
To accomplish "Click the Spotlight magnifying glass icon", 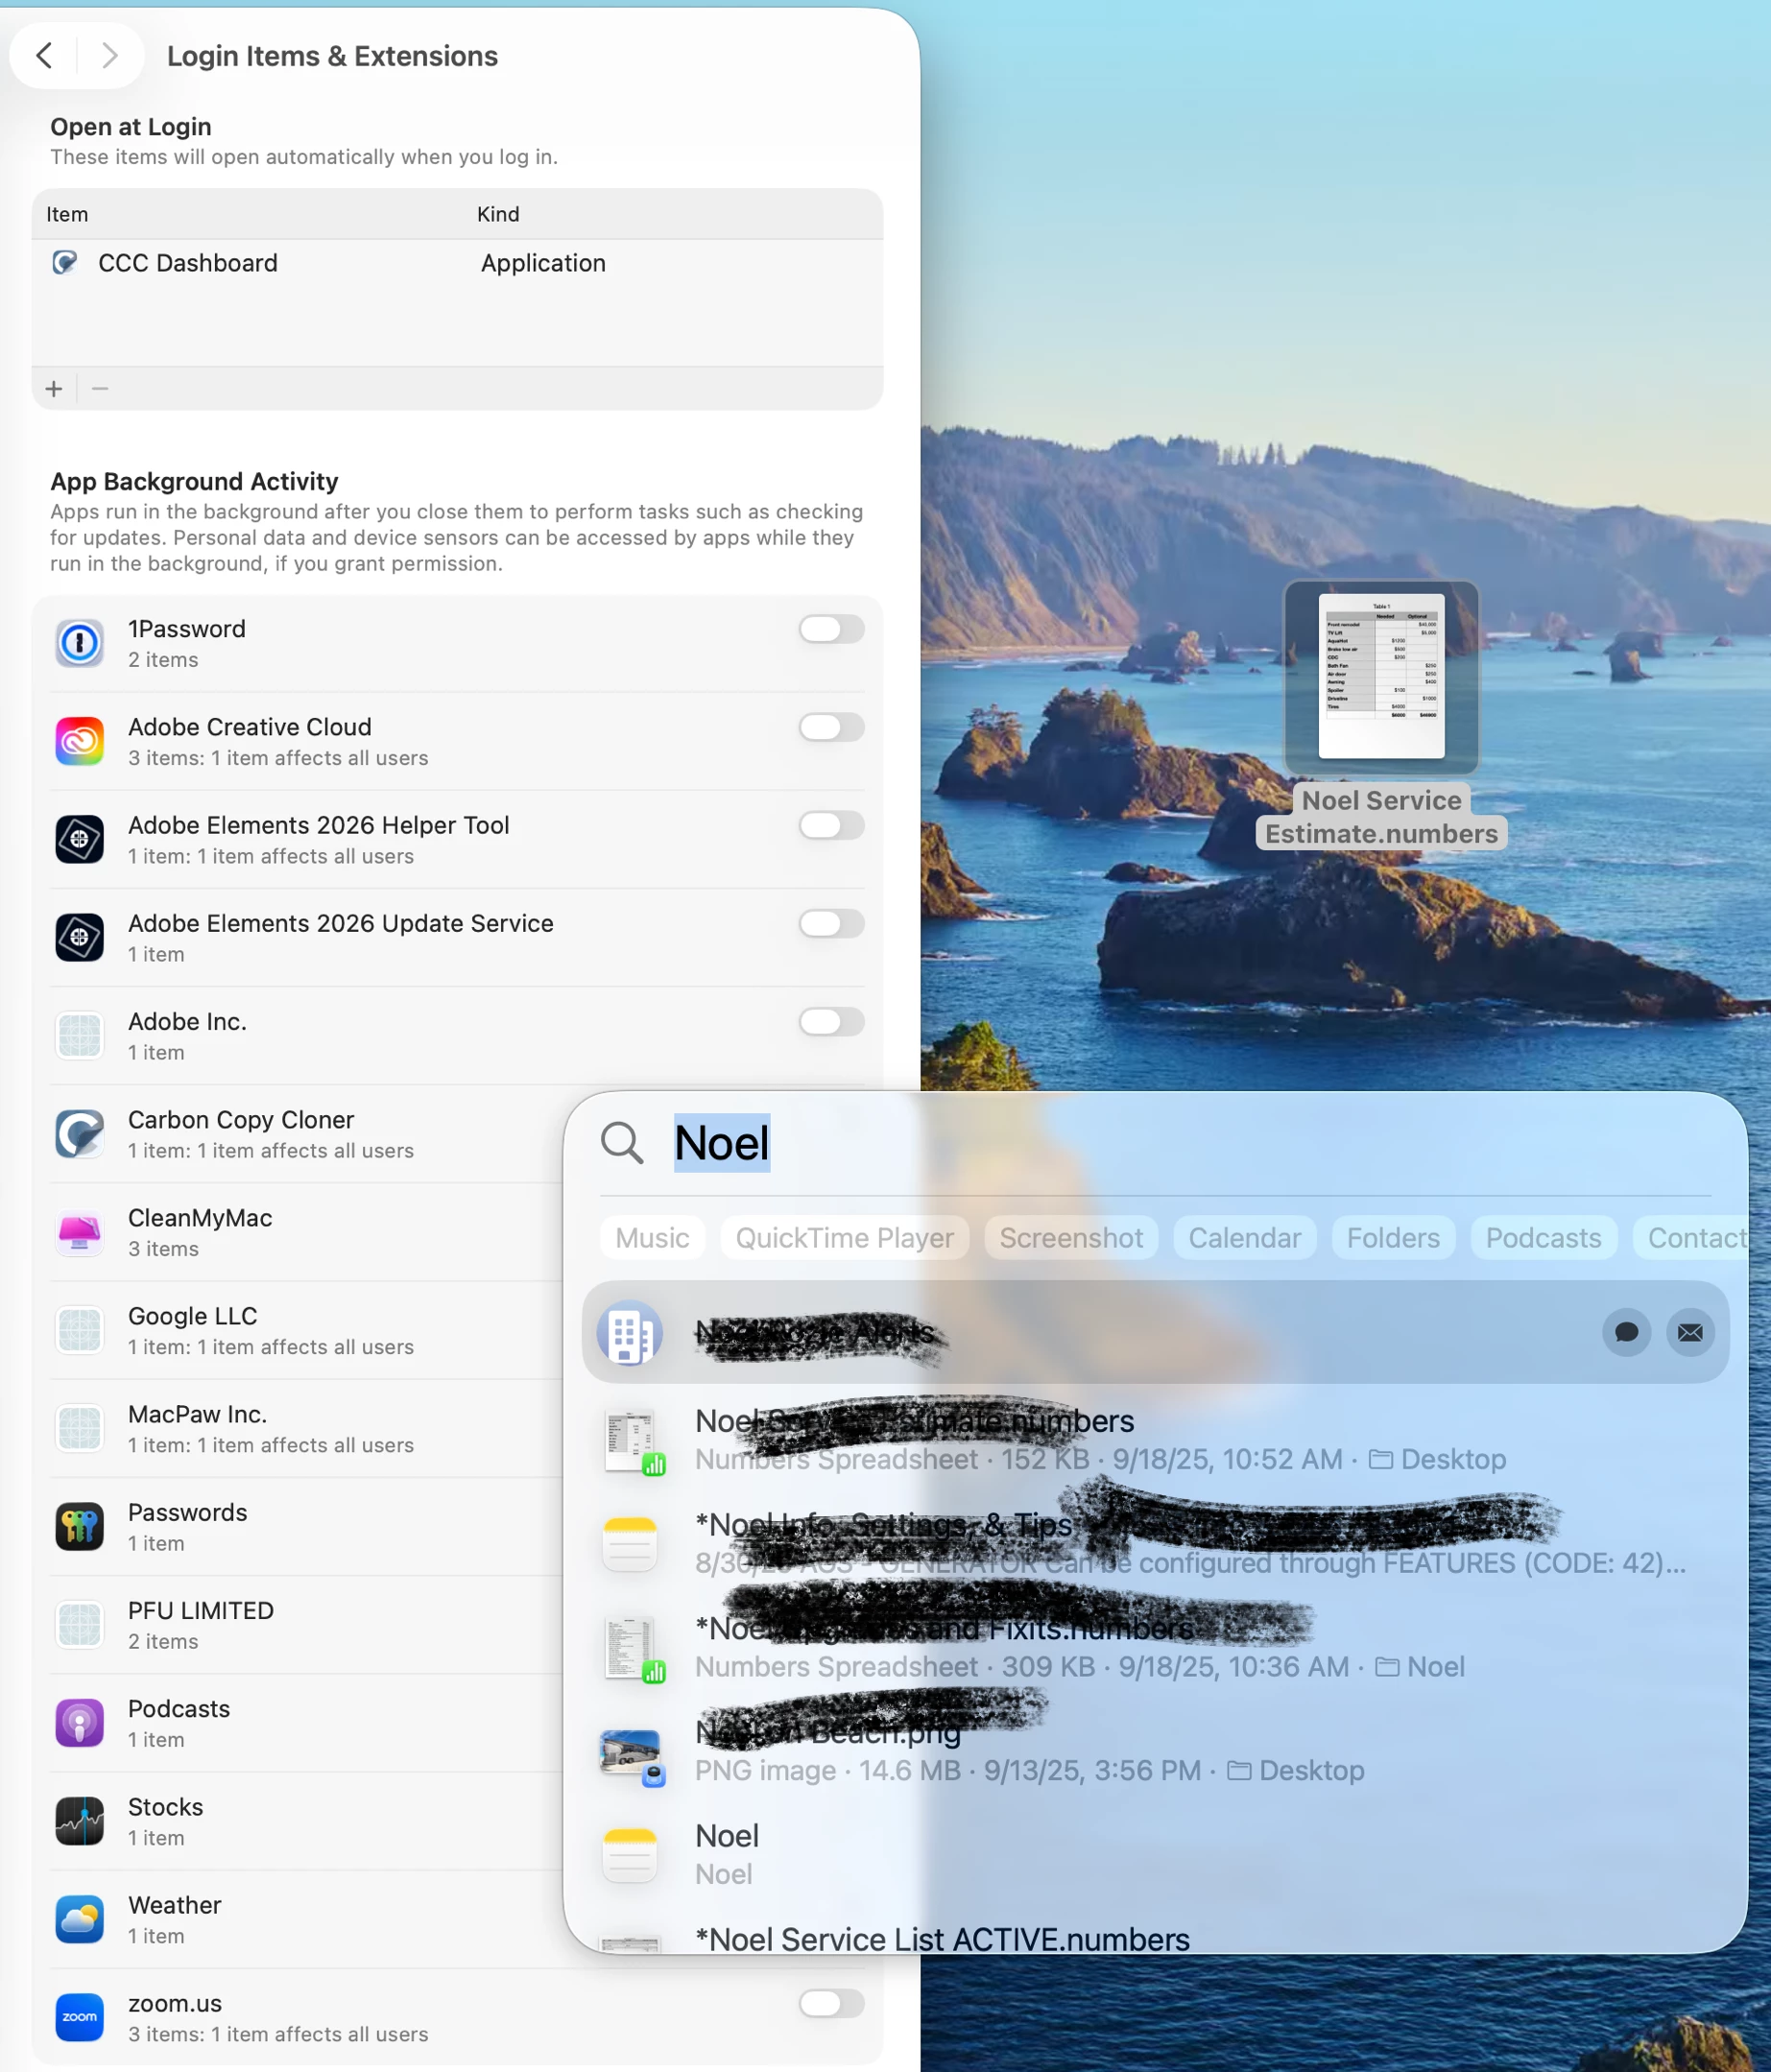I will click(x=621, y=1142).
